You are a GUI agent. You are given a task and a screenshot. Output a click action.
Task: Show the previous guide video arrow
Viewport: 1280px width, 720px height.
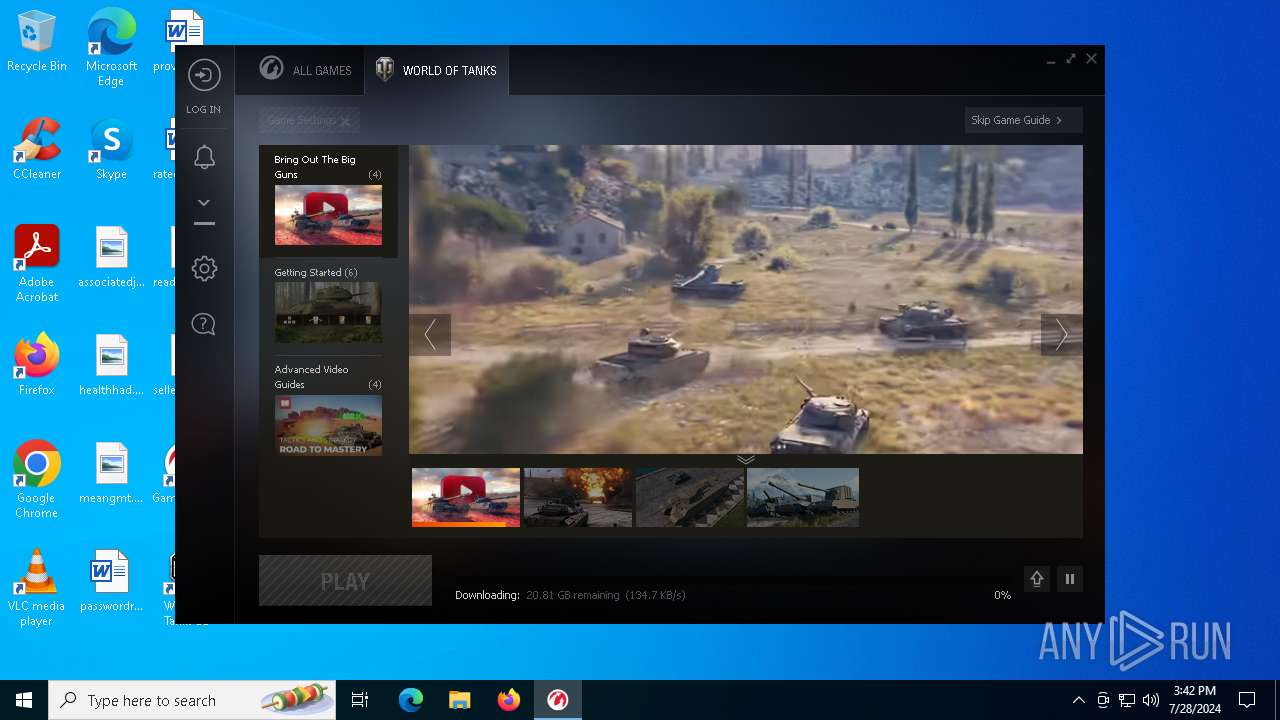click(430, 335)
